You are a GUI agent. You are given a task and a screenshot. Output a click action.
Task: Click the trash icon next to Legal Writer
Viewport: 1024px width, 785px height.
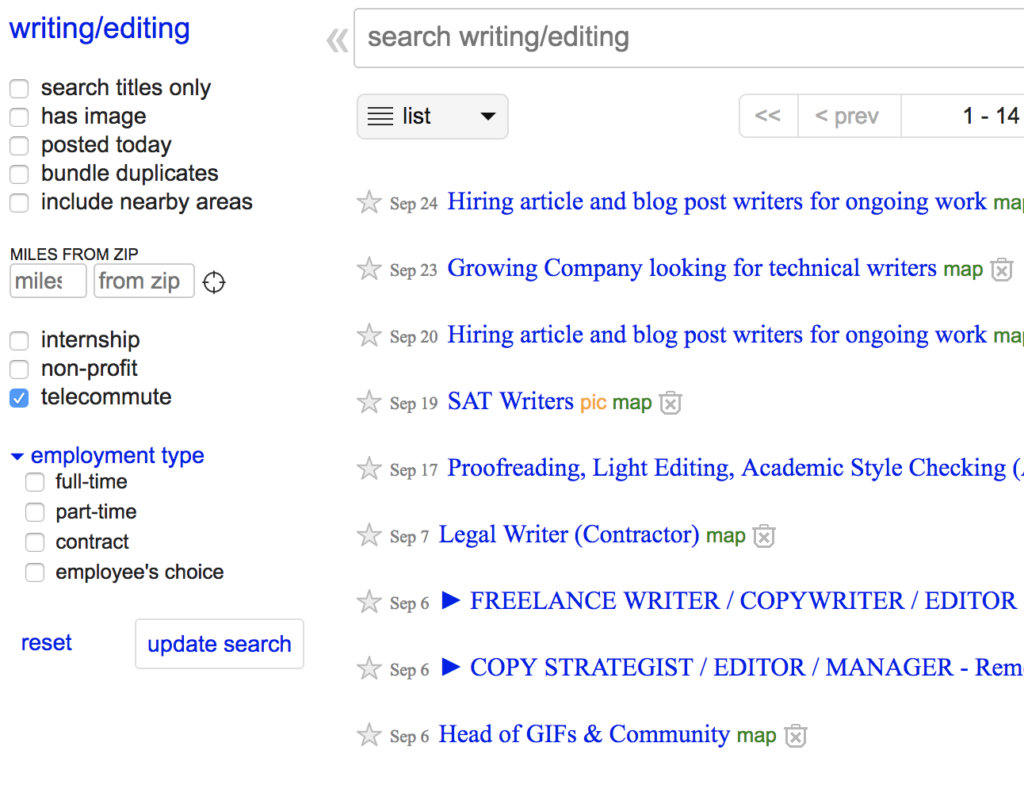764,536
